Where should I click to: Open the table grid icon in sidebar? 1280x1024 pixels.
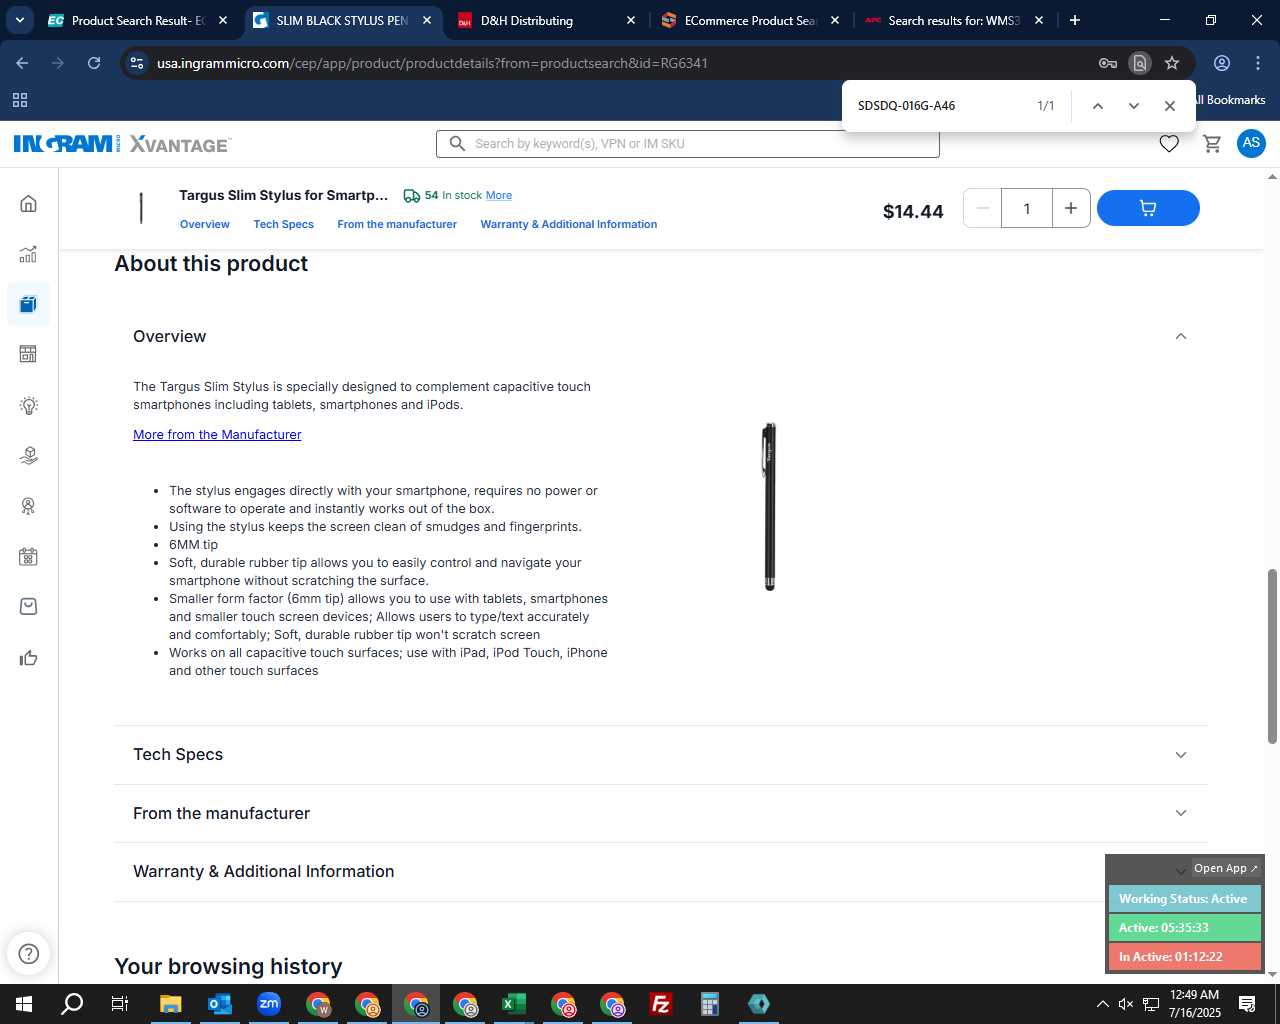tap(28, 354)
